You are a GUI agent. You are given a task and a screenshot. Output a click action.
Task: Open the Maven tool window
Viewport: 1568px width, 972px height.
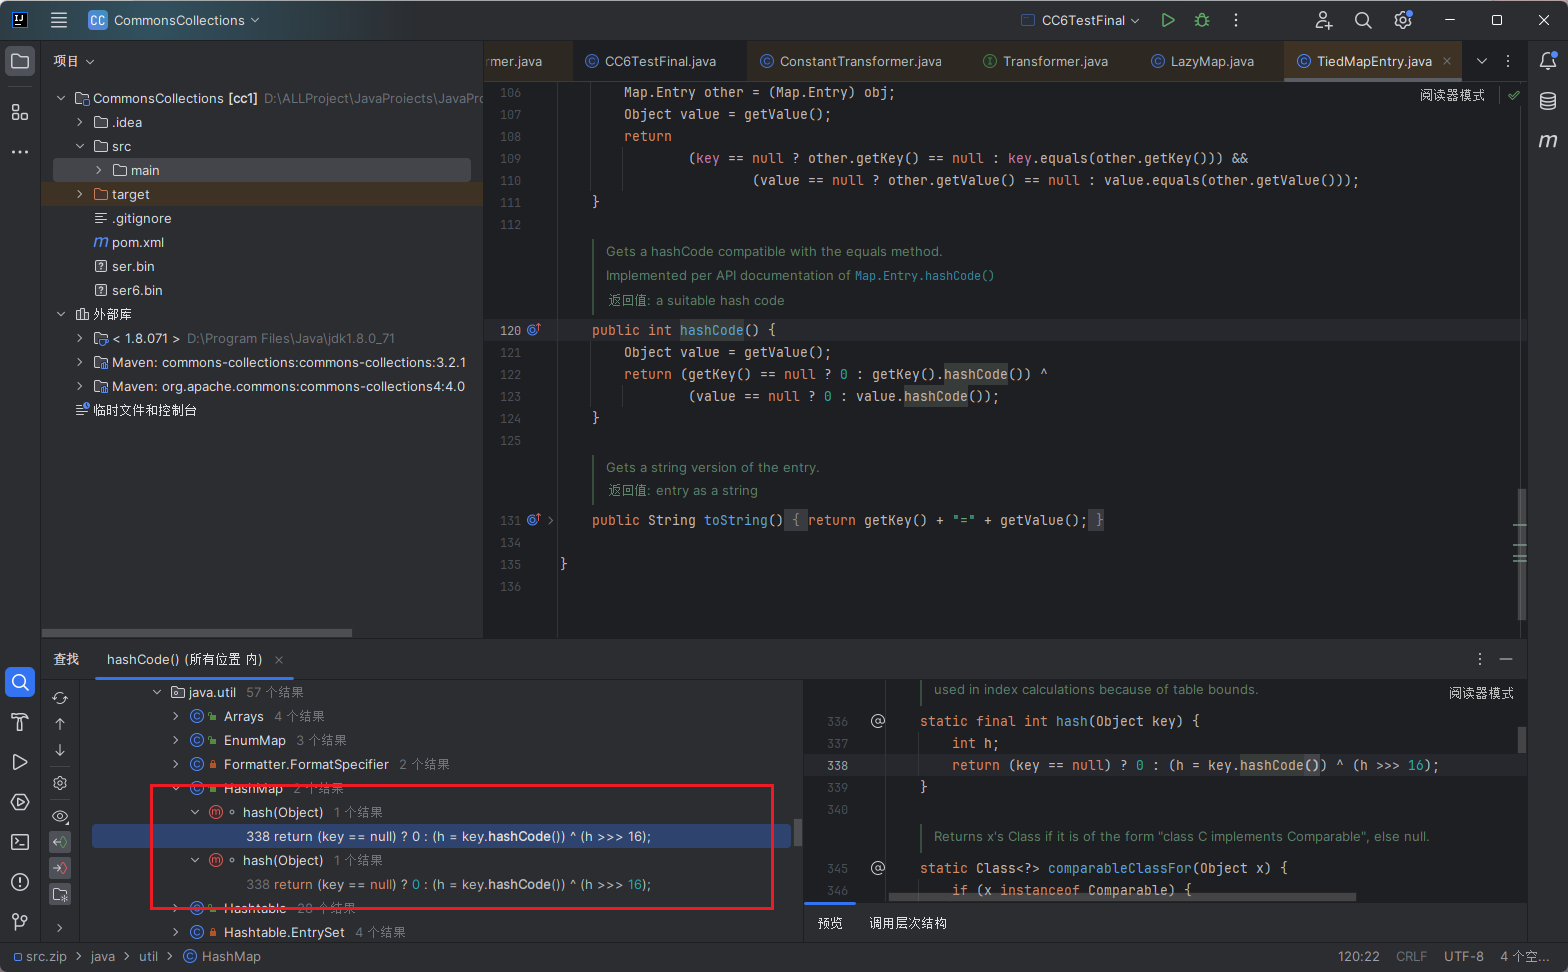(x=1547, y=141)
